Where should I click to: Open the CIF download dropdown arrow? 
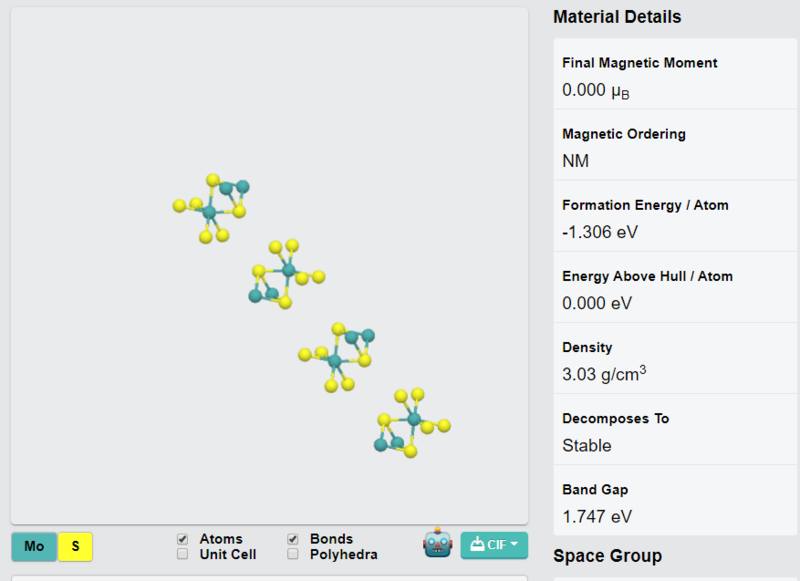tap(514, 544)
